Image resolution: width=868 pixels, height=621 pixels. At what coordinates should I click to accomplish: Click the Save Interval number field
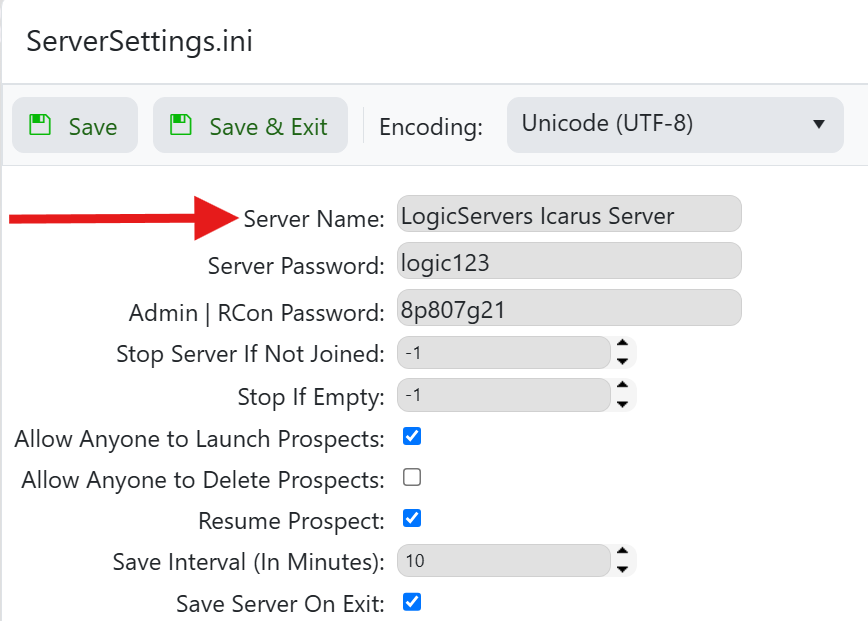pyautogui.click(x=503, y=561)
